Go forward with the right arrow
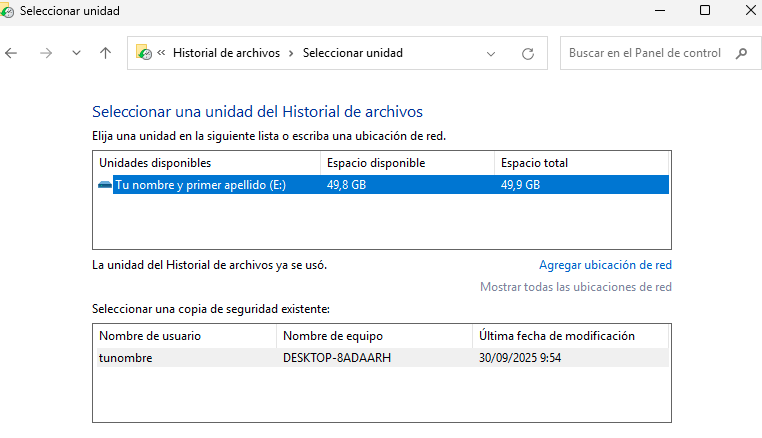This screenshot has width=762, height=438. pyautogui.click(x=46, y=53)
